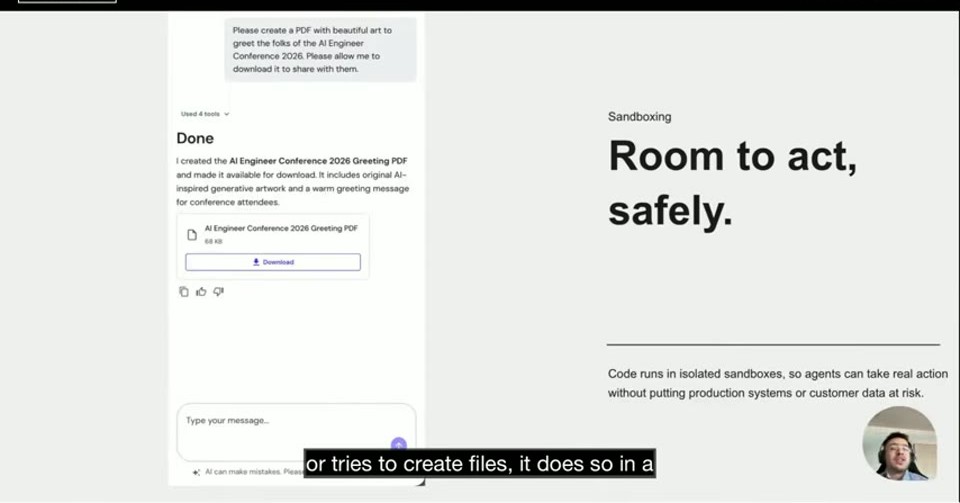Click the 'Done' heading in the response
Screen dimensions: 960x503
click(x=195, y=138)
